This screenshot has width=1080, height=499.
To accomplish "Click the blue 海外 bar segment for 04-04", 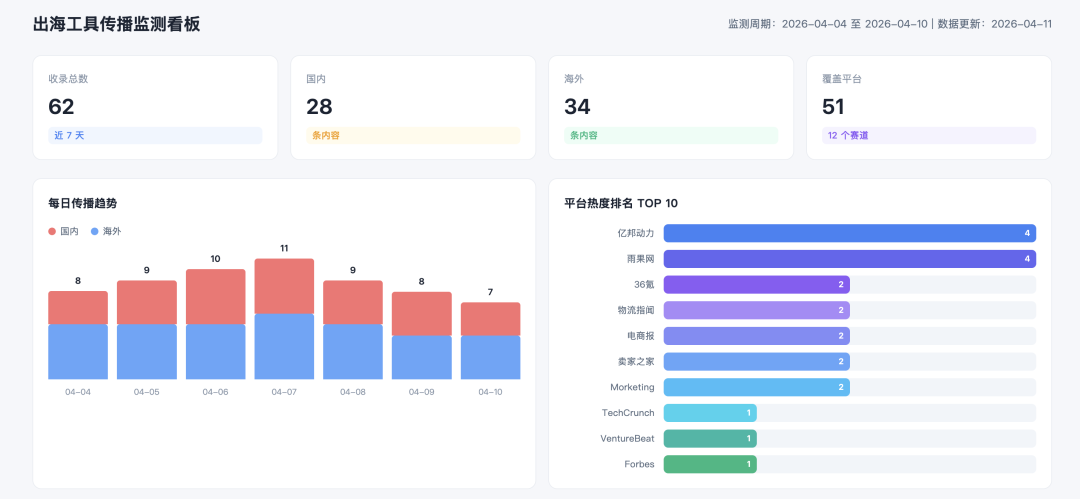I will [x=78, y=351].
